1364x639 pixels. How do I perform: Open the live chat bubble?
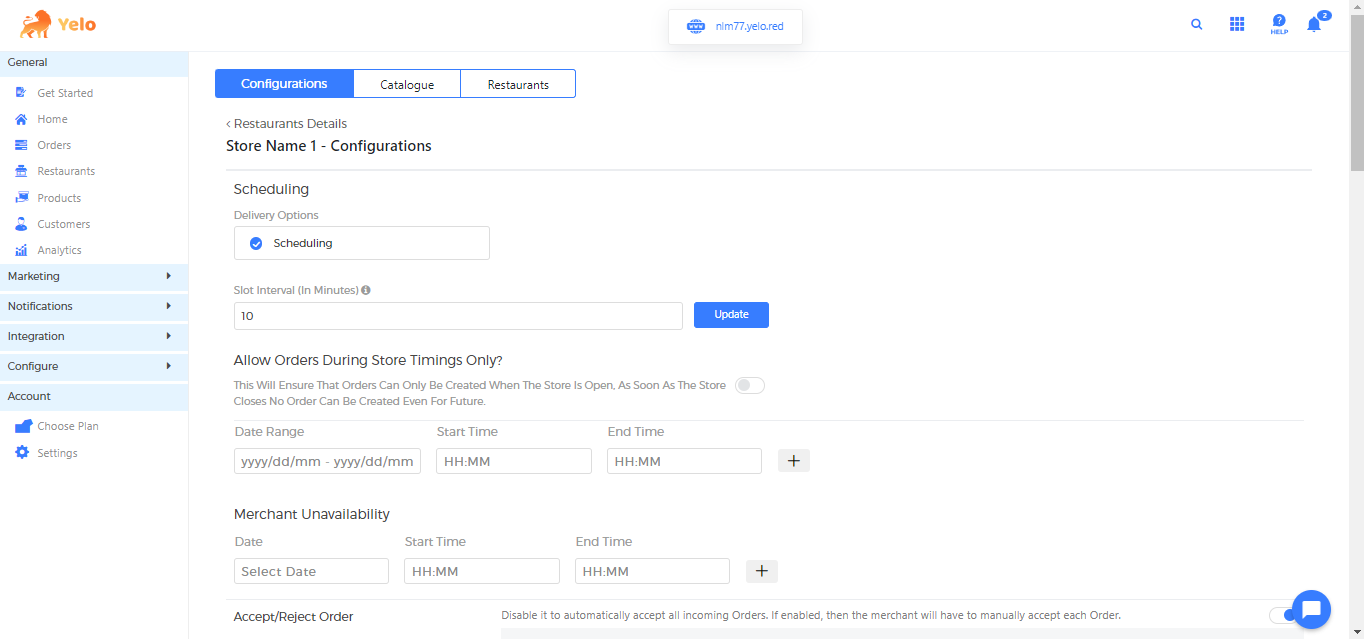tap(1311, 609)
